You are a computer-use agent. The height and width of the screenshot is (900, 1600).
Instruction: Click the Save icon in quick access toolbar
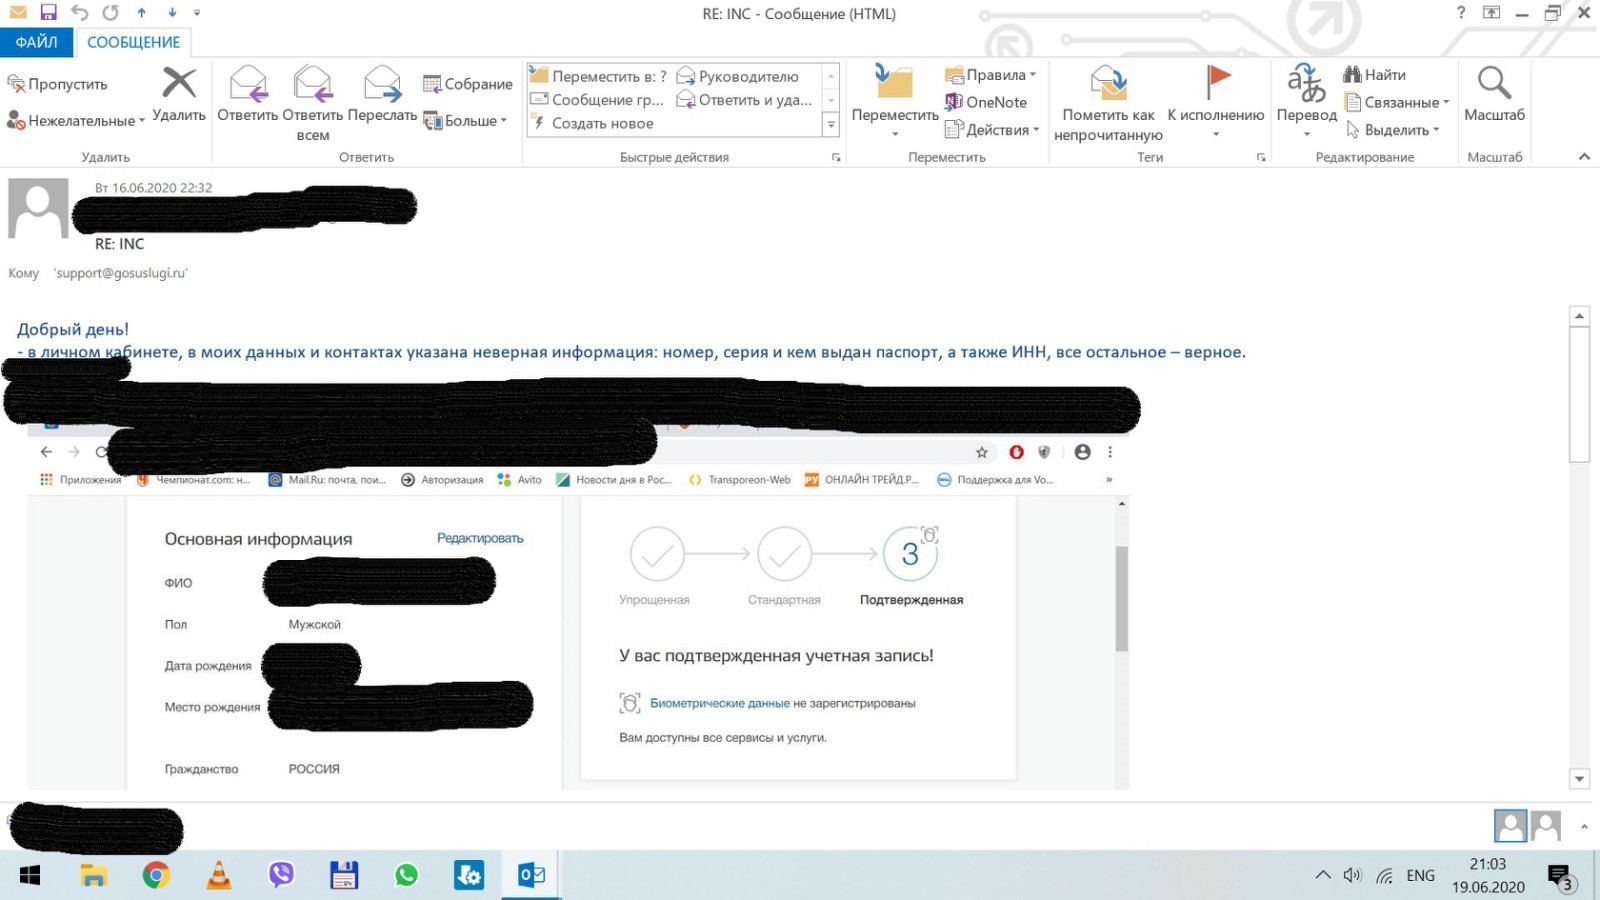point(48,12)
